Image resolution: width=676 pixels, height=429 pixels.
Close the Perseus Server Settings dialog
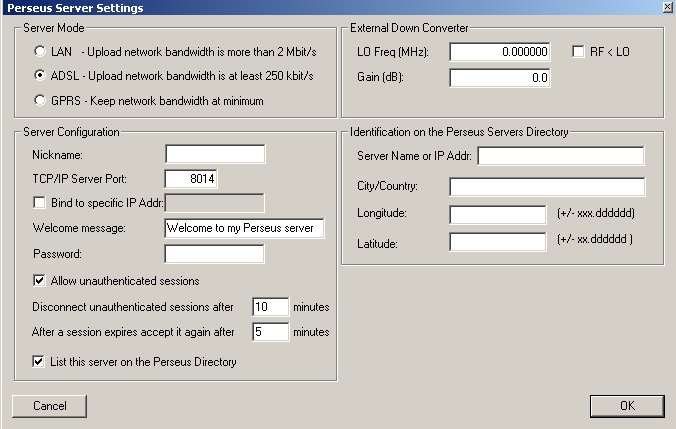coord(667,7)
